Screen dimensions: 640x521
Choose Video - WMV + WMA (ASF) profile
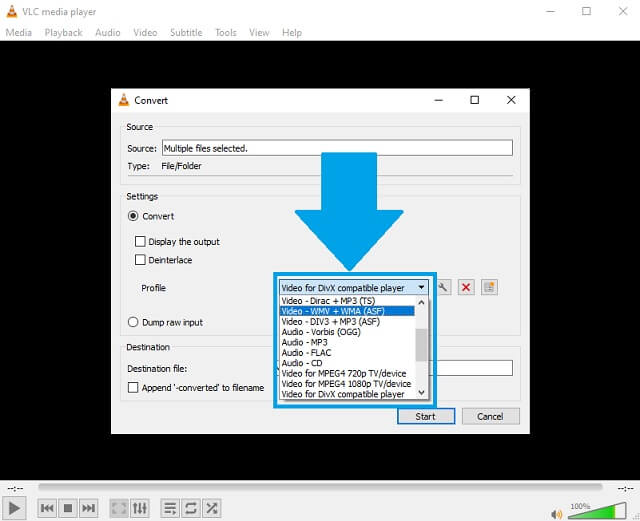tap(347, 311)
